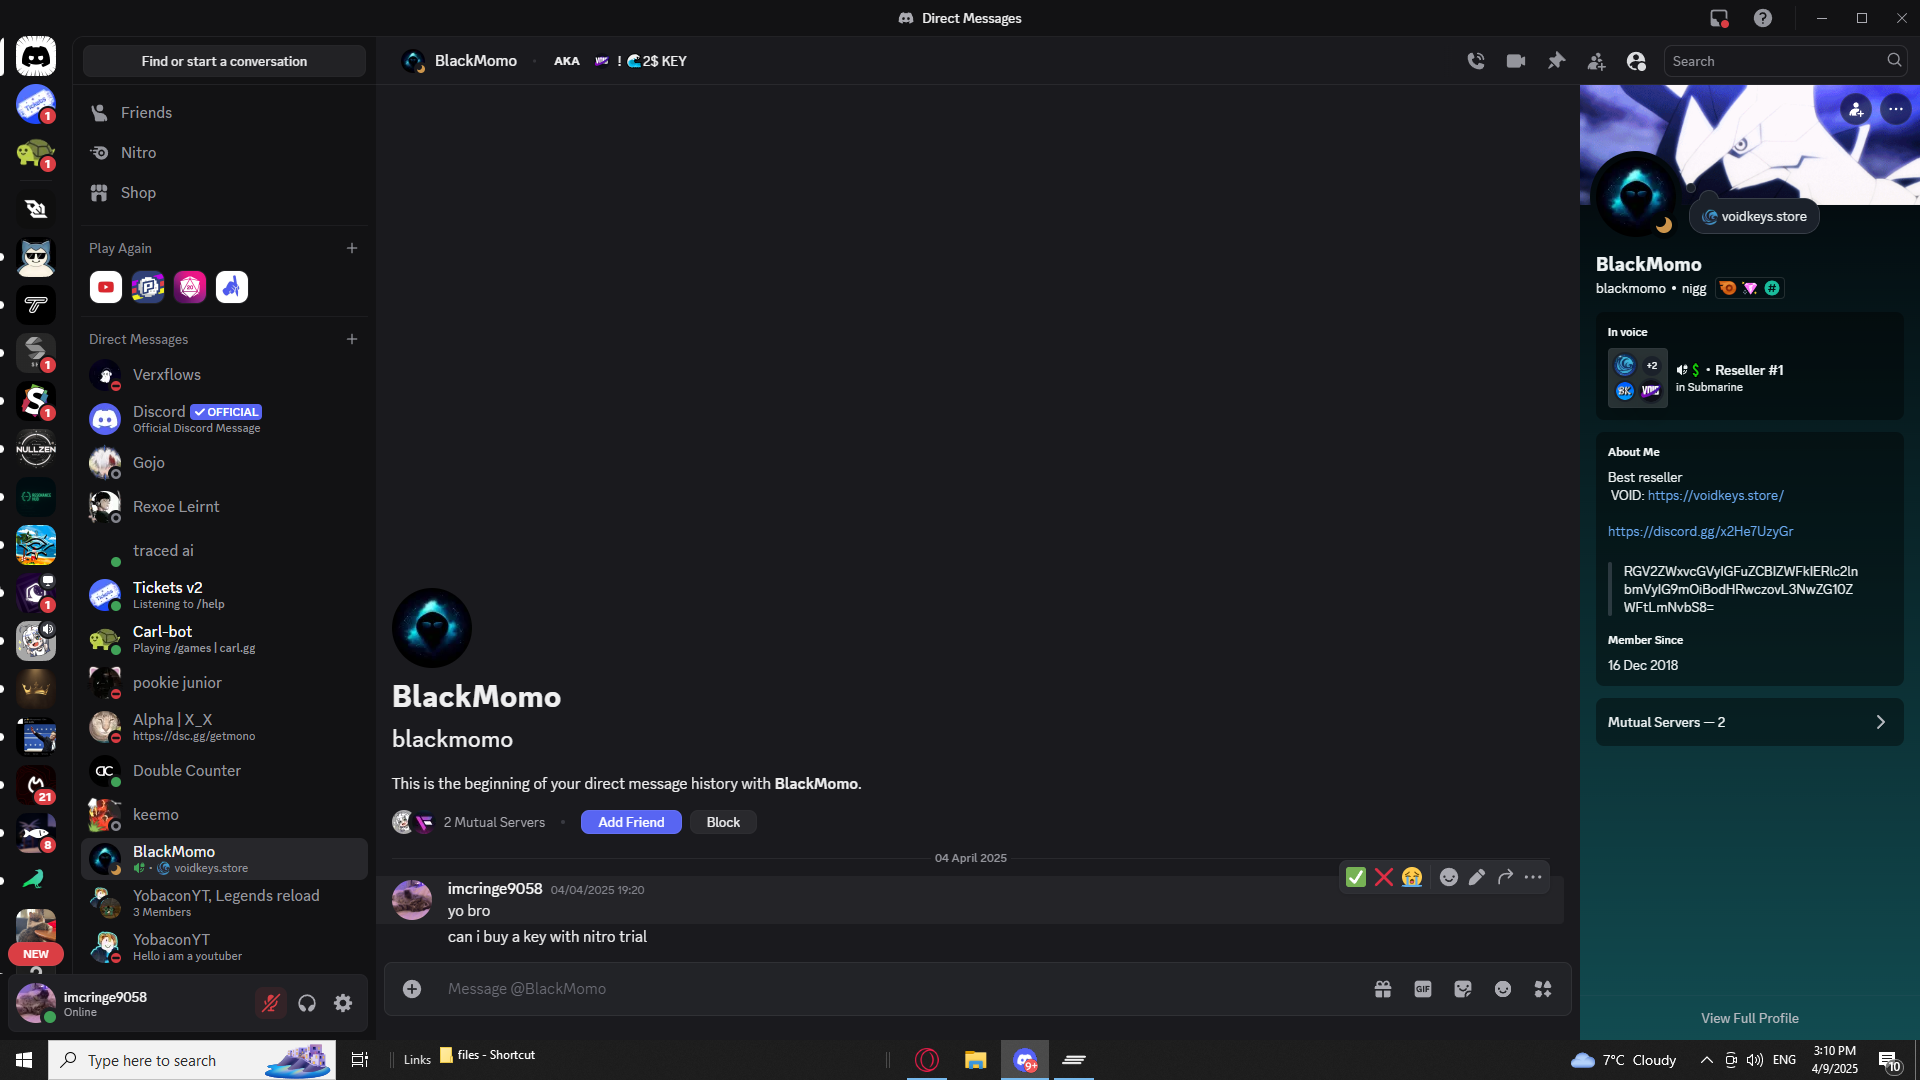
Task: Open Carl-bot direct message
Action: coord(224,639)
